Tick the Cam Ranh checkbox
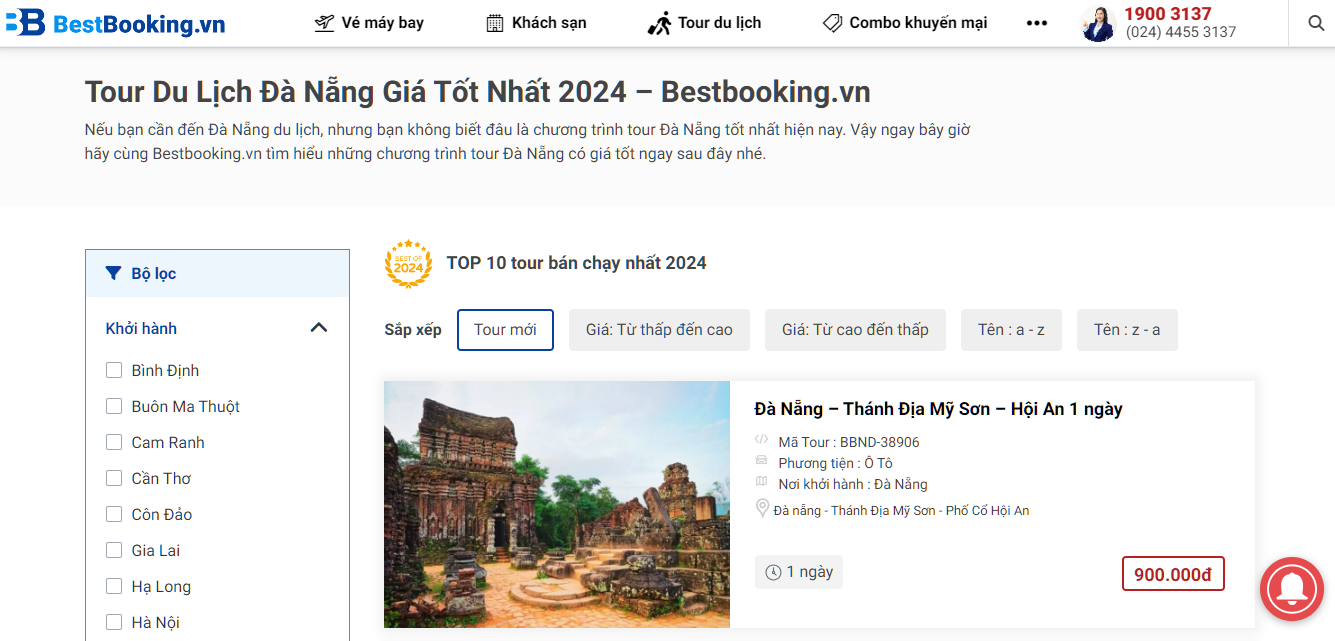 [x=114, y=442]
